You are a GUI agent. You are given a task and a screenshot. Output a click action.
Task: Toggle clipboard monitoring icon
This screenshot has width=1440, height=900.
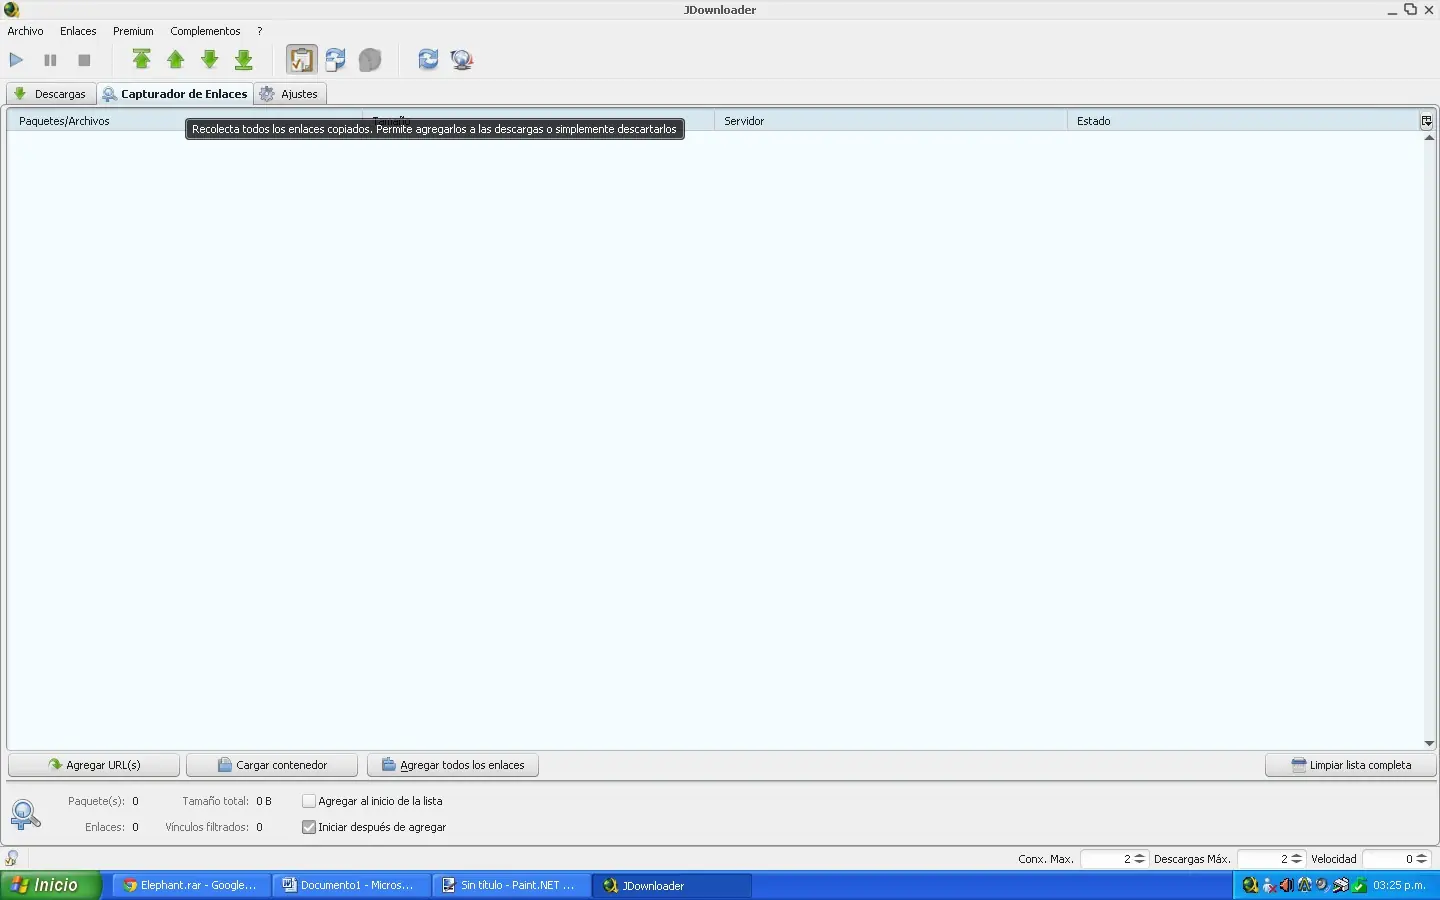301,60
